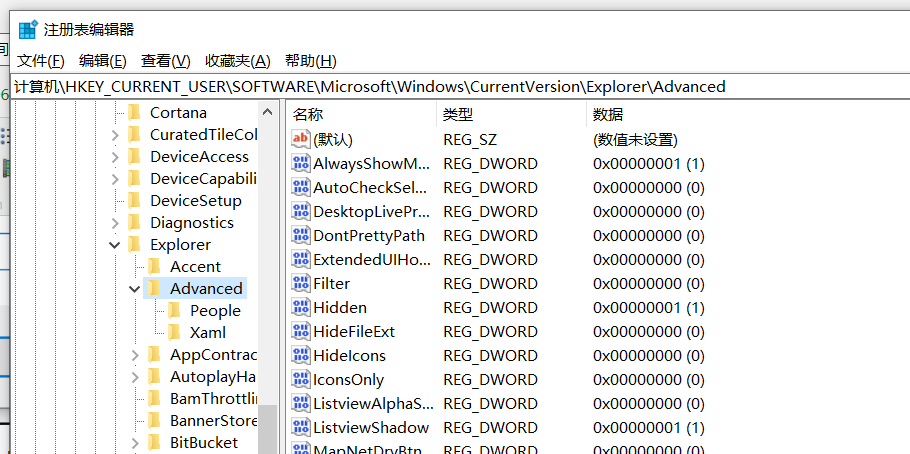The image size is (910, 454).
Task: Expand the BitBucket tree node
Action: click(135, 444)
